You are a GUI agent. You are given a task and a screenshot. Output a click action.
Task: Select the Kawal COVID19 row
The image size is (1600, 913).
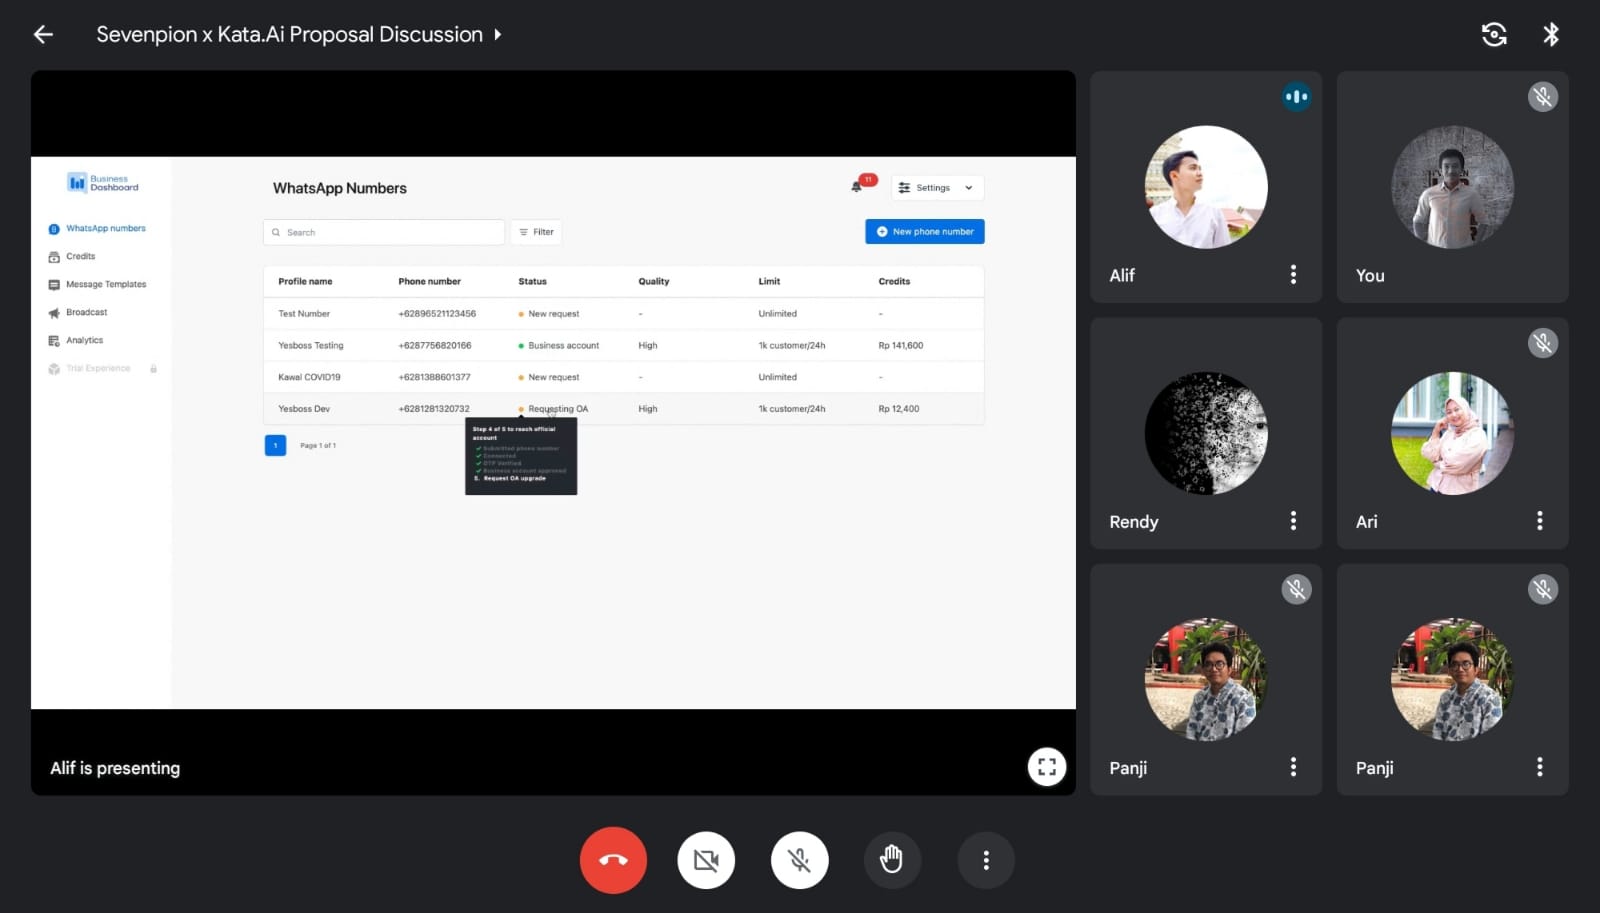tap(624, 377)
